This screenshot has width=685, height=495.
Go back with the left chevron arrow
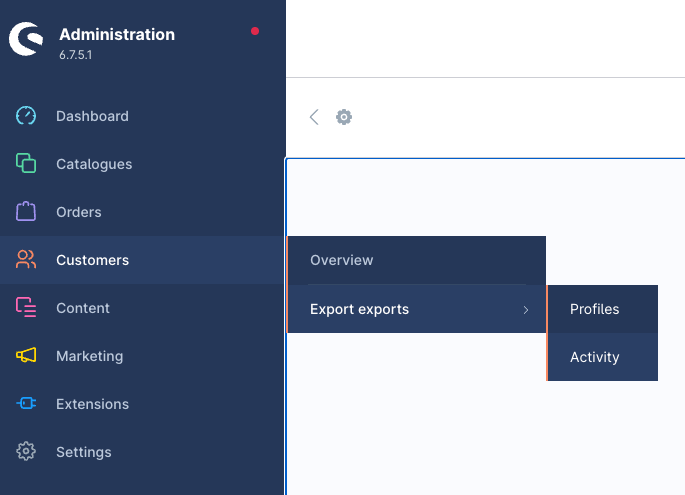click(x=314, y=117)
